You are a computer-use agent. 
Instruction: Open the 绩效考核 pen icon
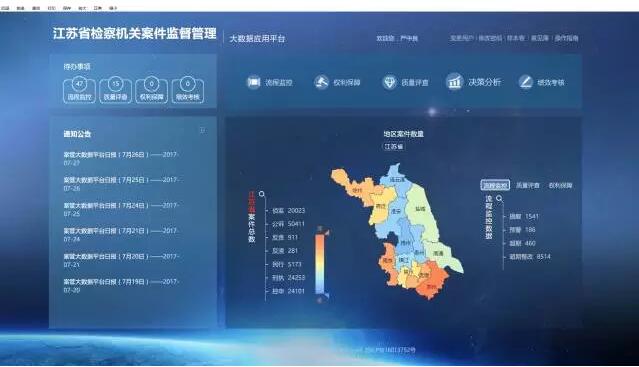point(525,82)
